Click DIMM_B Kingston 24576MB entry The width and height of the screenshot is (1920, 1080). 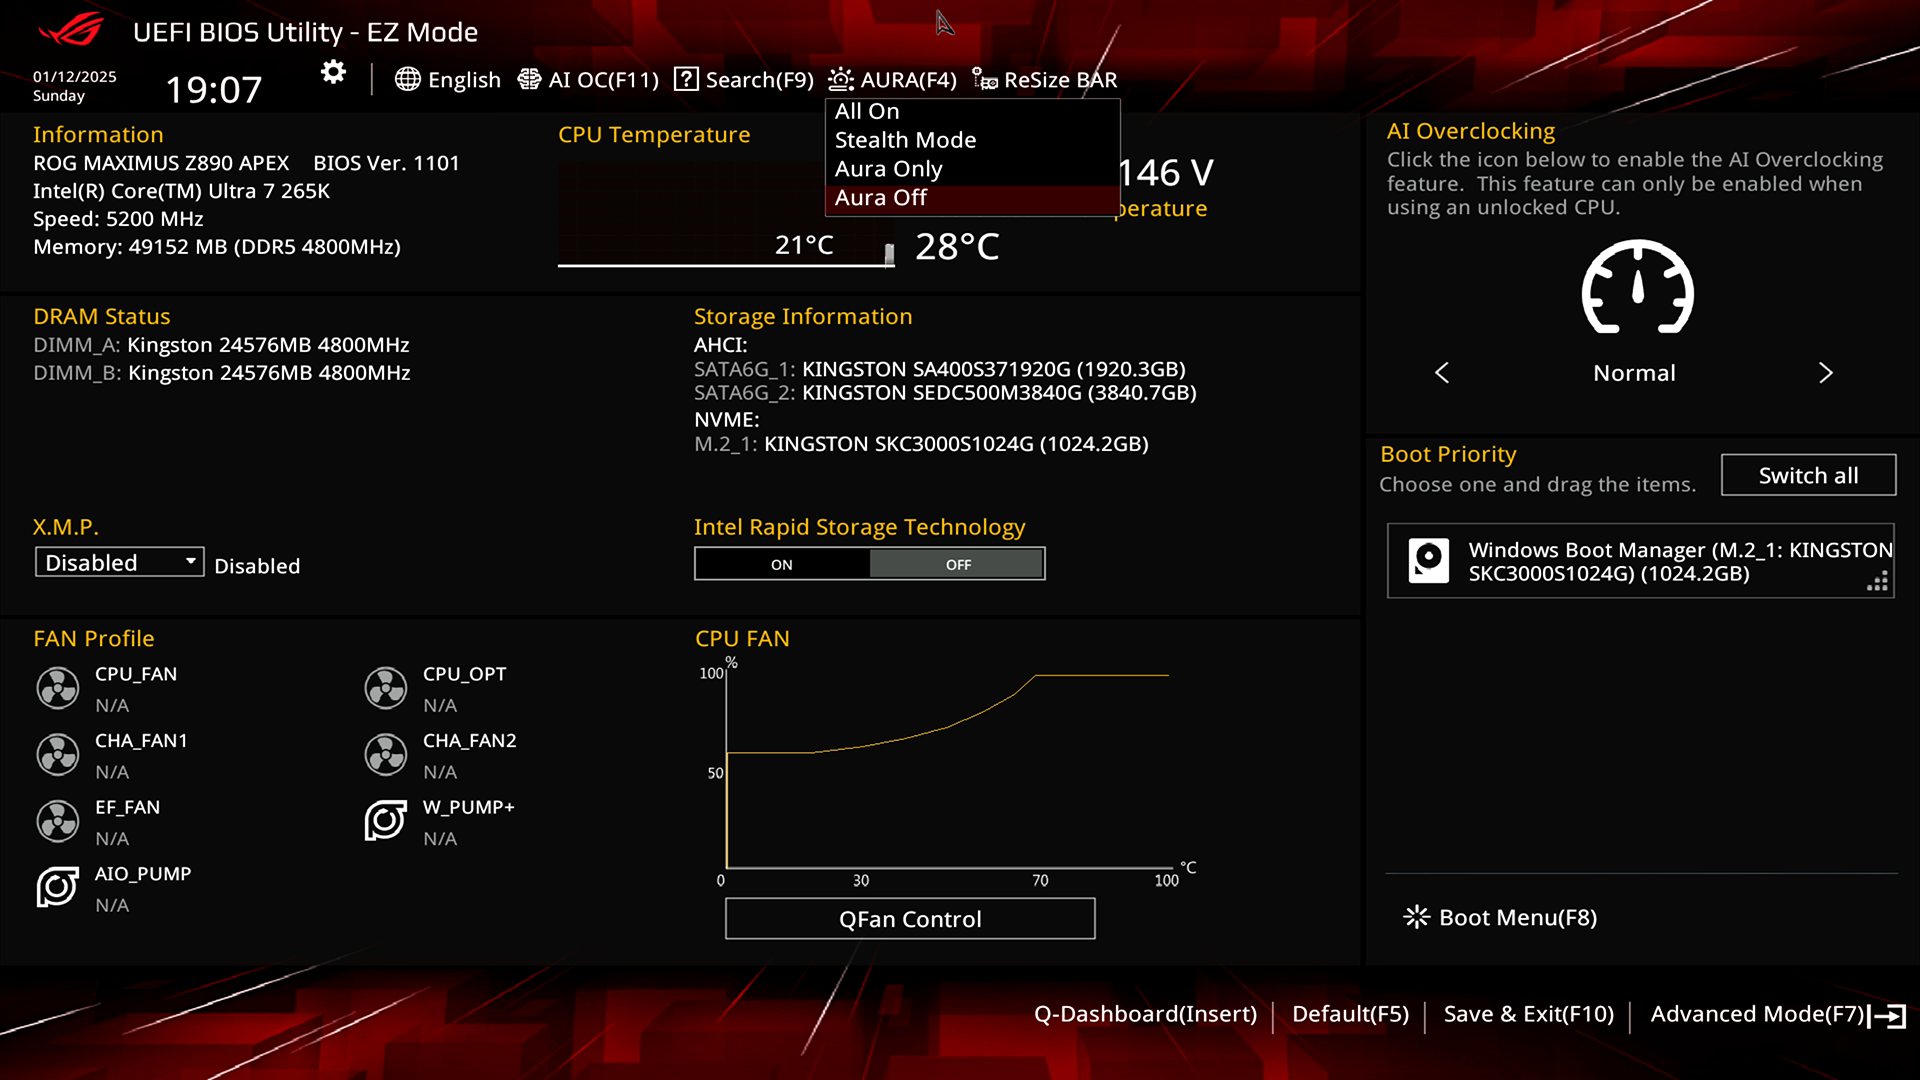(x=222, y=373)
